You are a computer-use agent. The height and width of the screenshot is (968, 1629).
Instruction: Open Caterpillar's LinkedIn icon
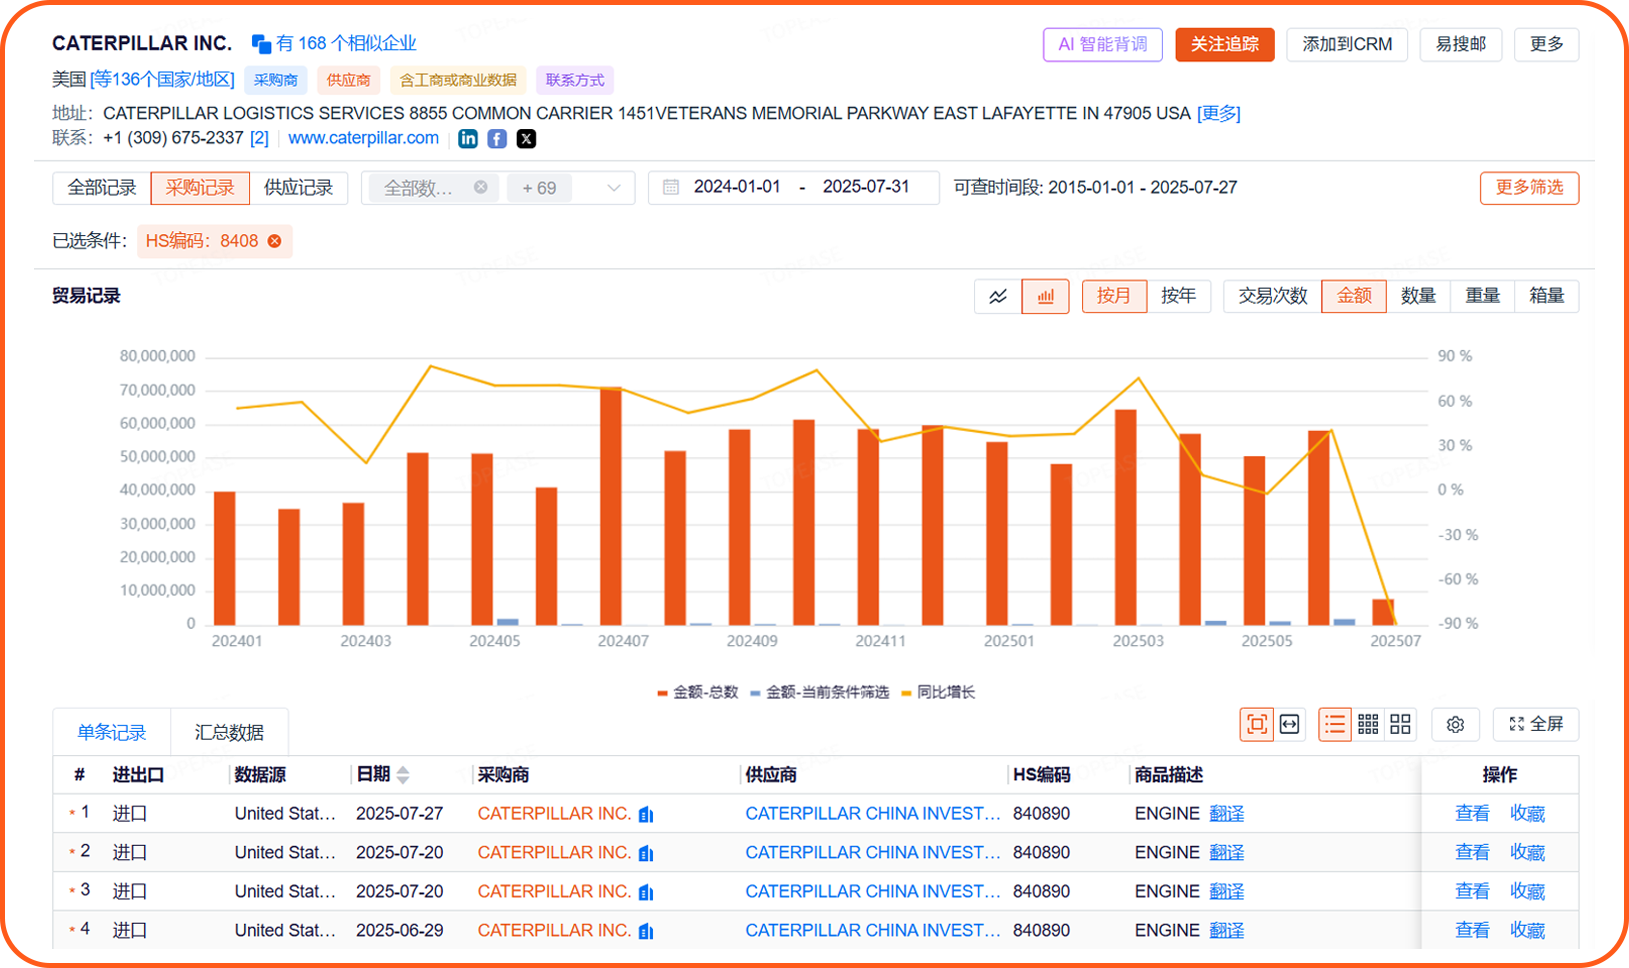(467, 138)
